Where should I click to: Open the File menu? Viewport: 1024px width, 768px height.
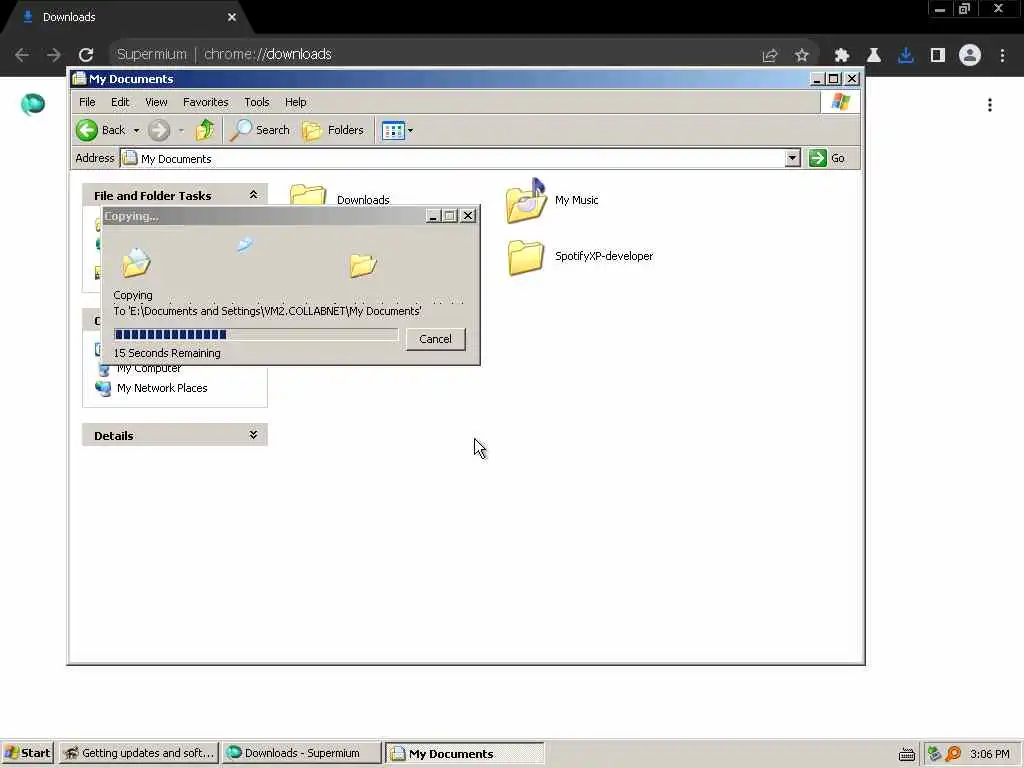point(87,102)
